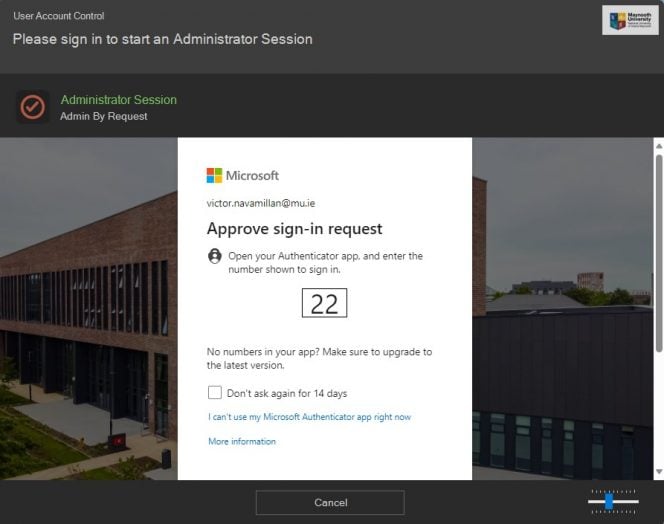Click the scrollbar down arrow
The height and width of the screenshot is (524, 664).
(659, 471)
